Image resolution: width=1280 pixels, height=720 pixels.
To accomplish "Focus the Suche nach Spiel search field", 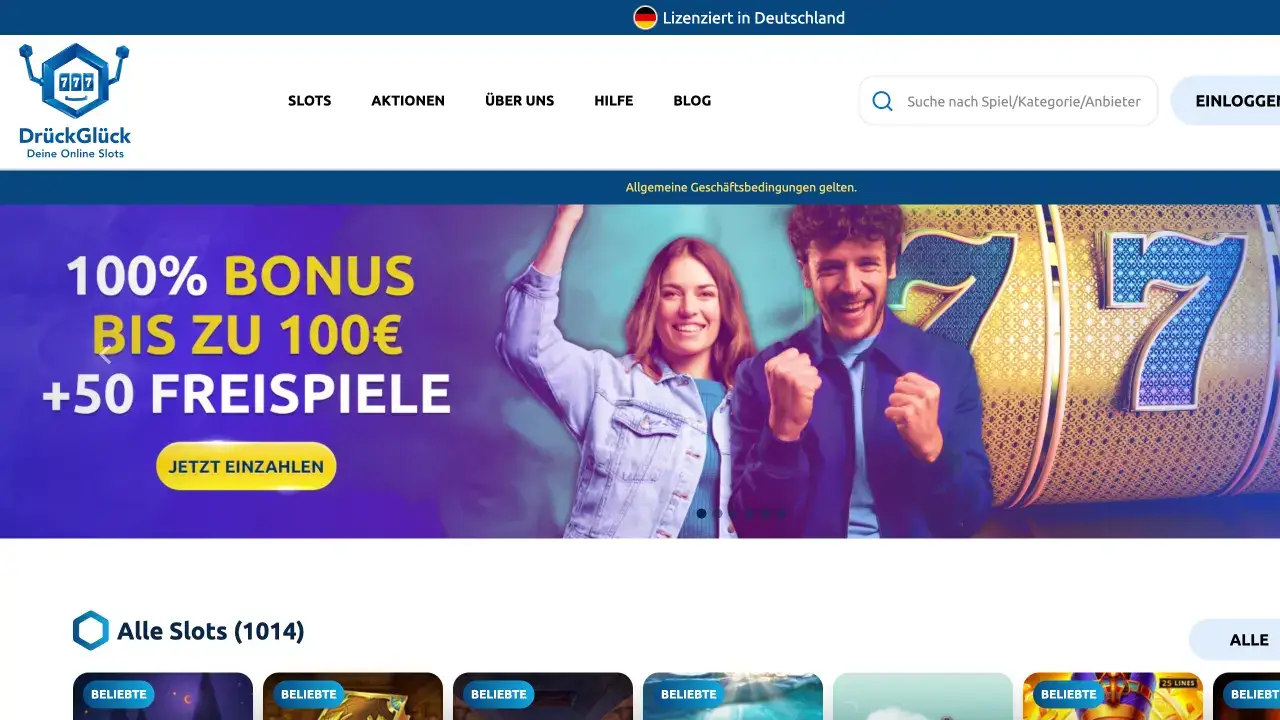I will pyautogui.click(x=1008, y=101).
